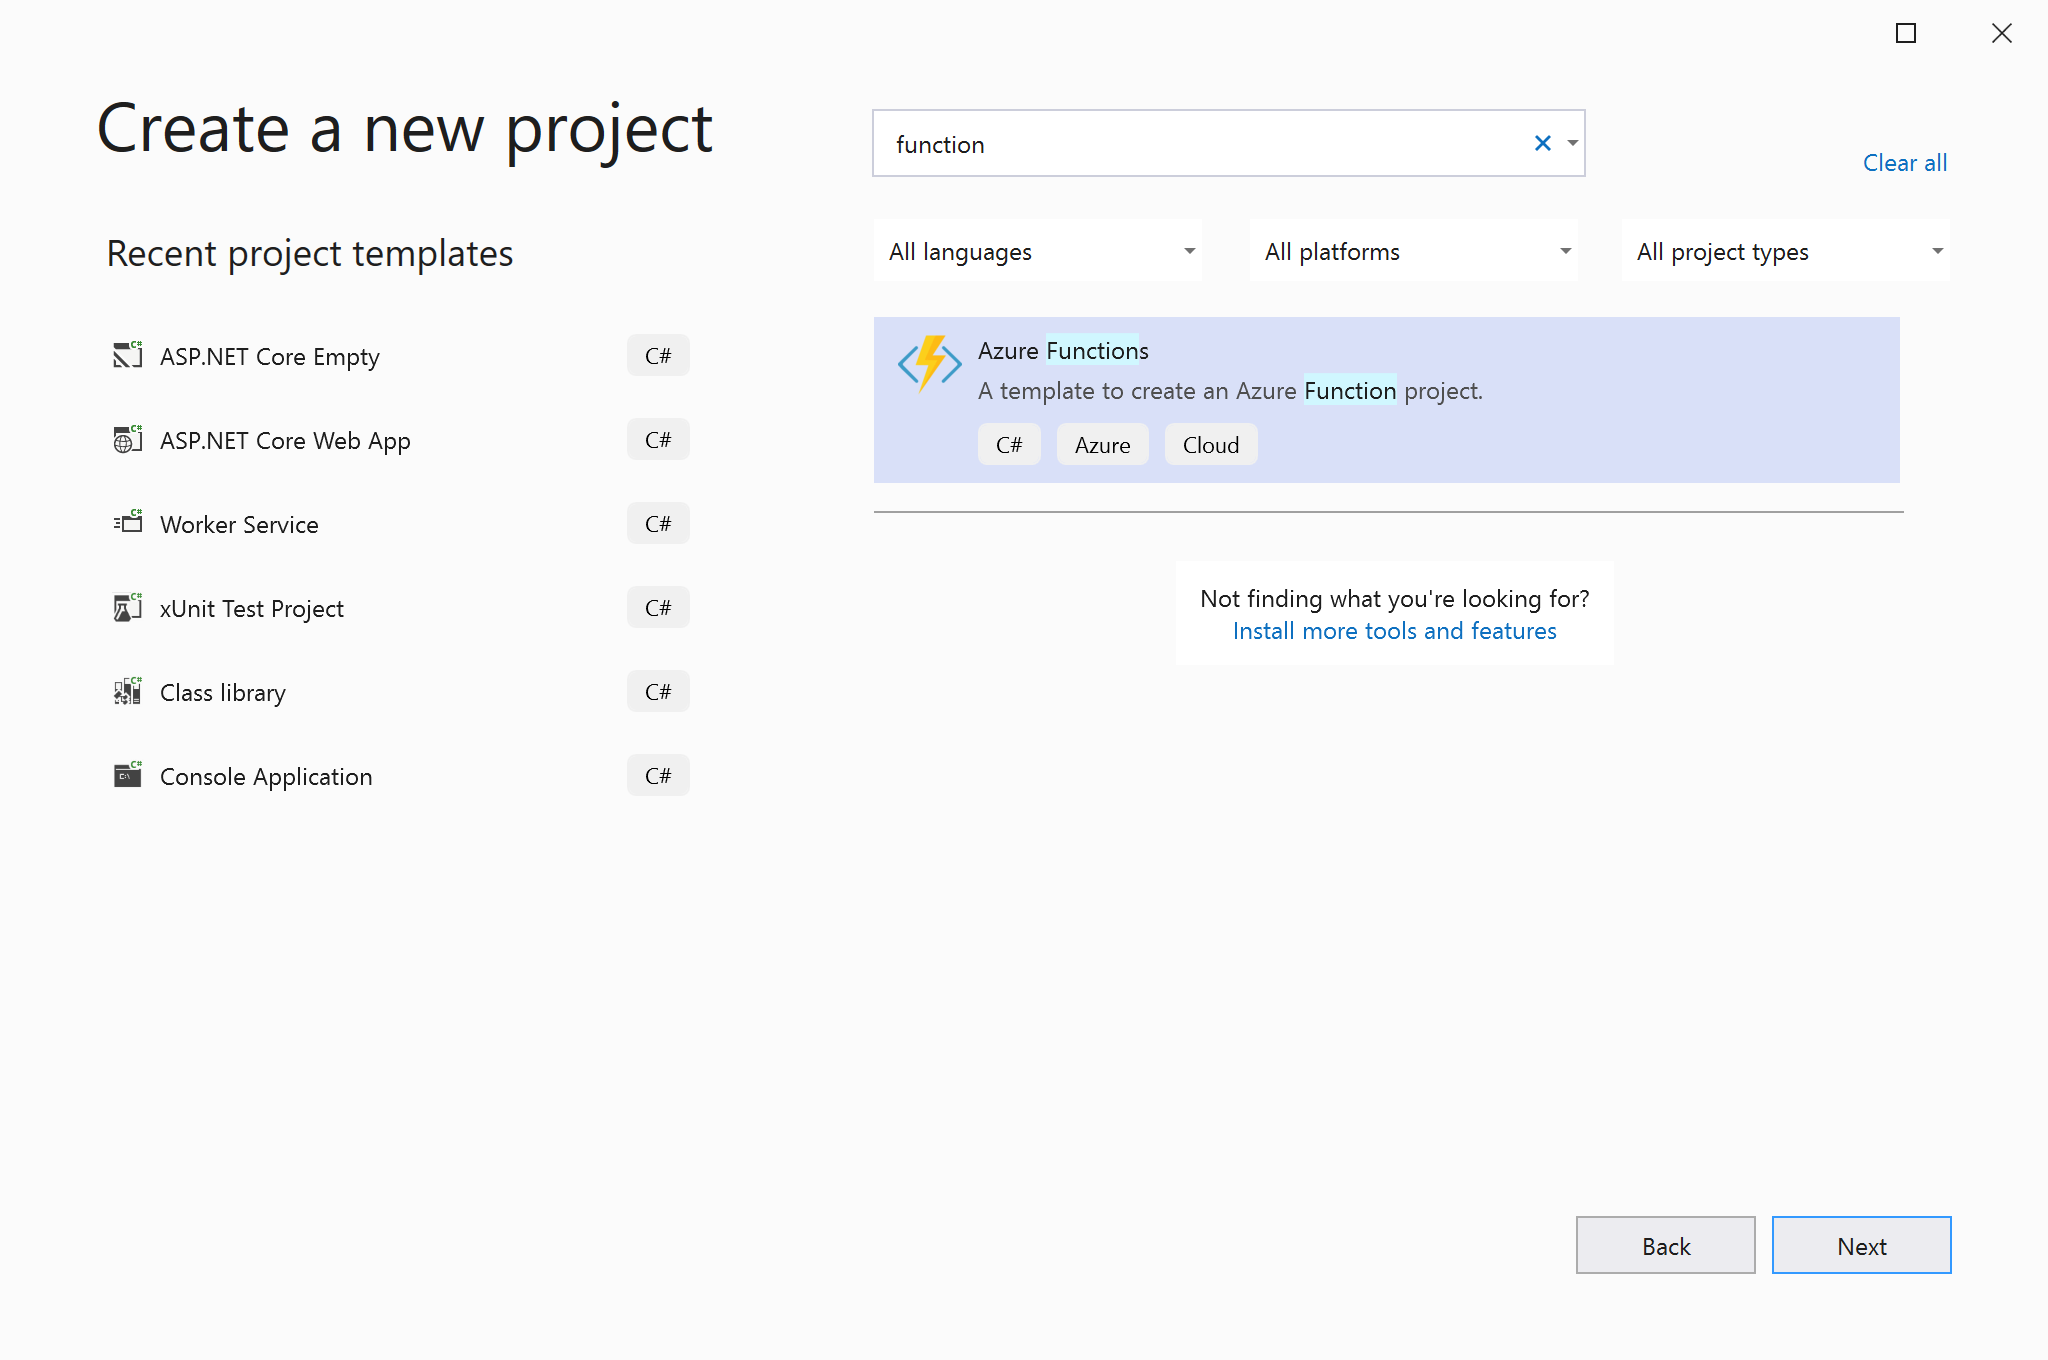Click the Class library template icon

pos(127,691)
